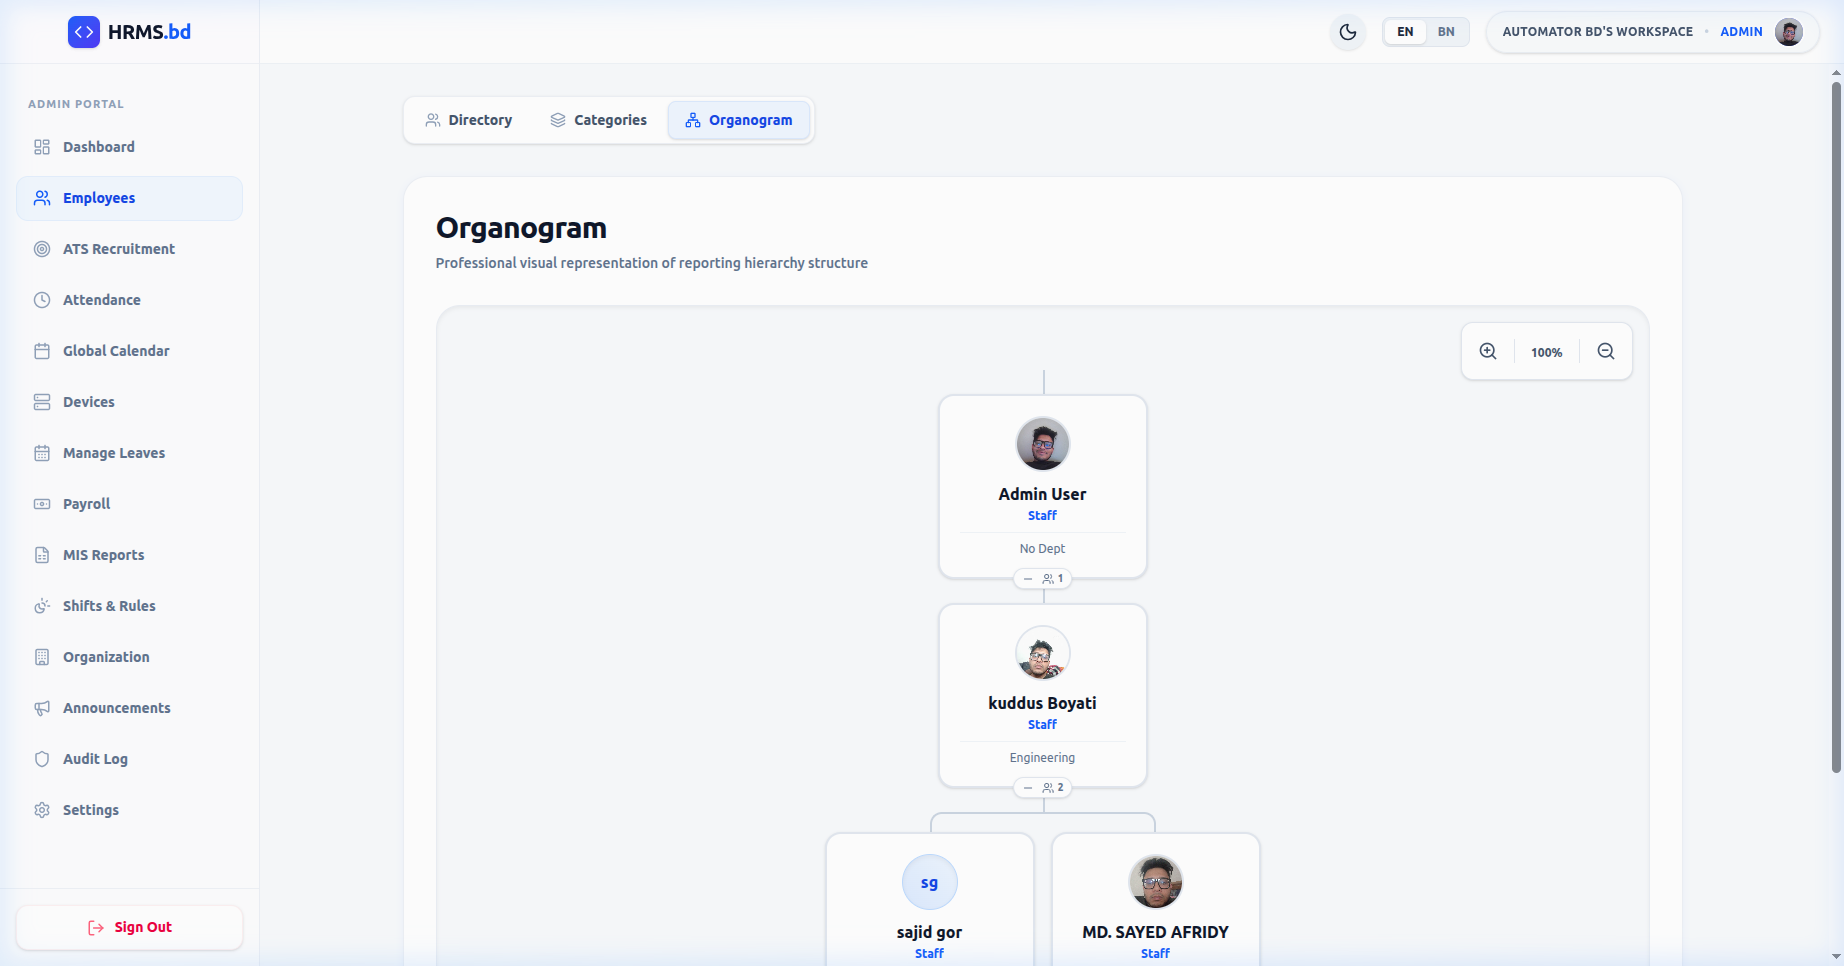Click the Announcements megaphone icon
The image size is (1844, 966).
tap(42, 708)
